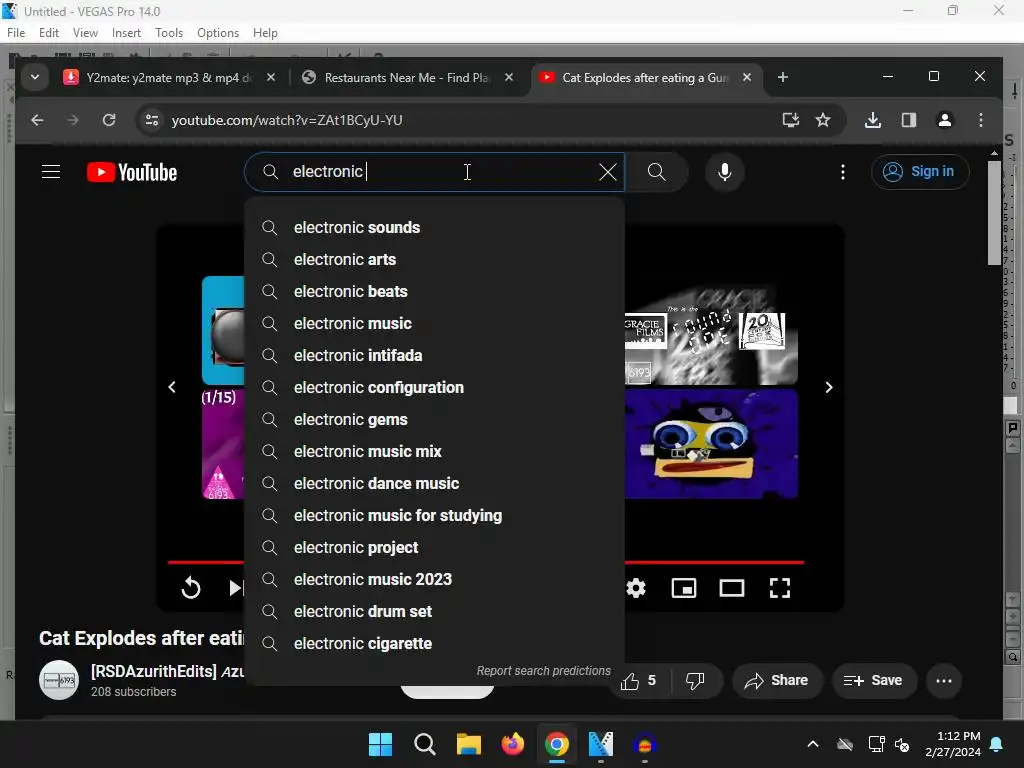Save video to playlist

coord(874,680)
